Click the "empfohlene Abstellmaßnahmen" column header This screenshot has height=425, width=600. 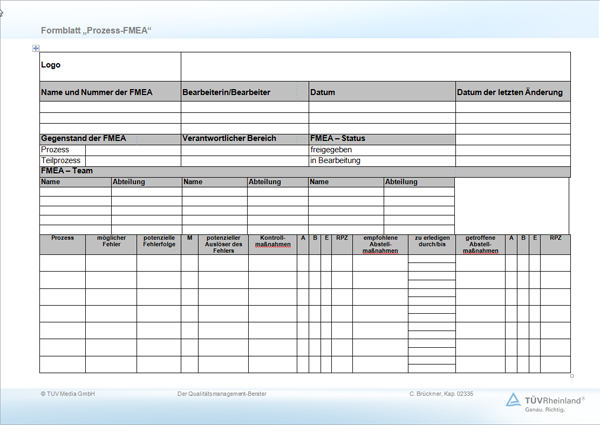(379, 244)
